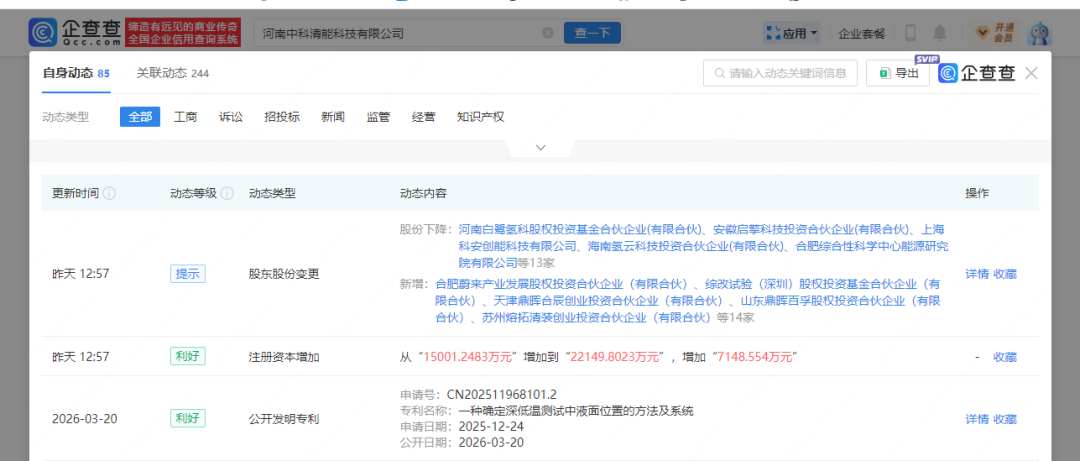
Task: Open 海南氢云科技投资合伙企业 link
Action: click(687, 246)
